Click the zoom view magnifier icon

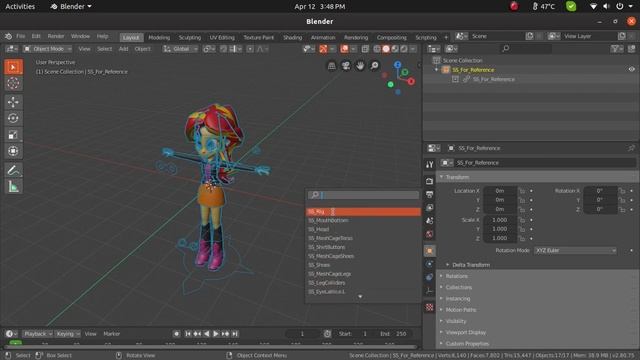pyautogui.click(x=374, y=66)
